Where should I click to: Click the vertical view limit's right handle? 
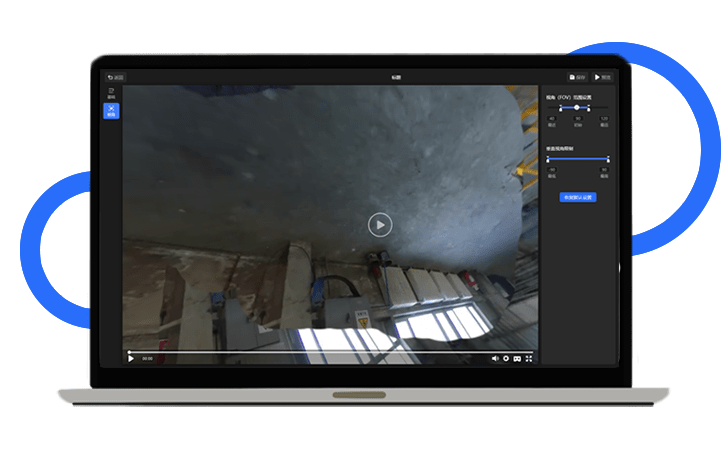coord(607,158)
